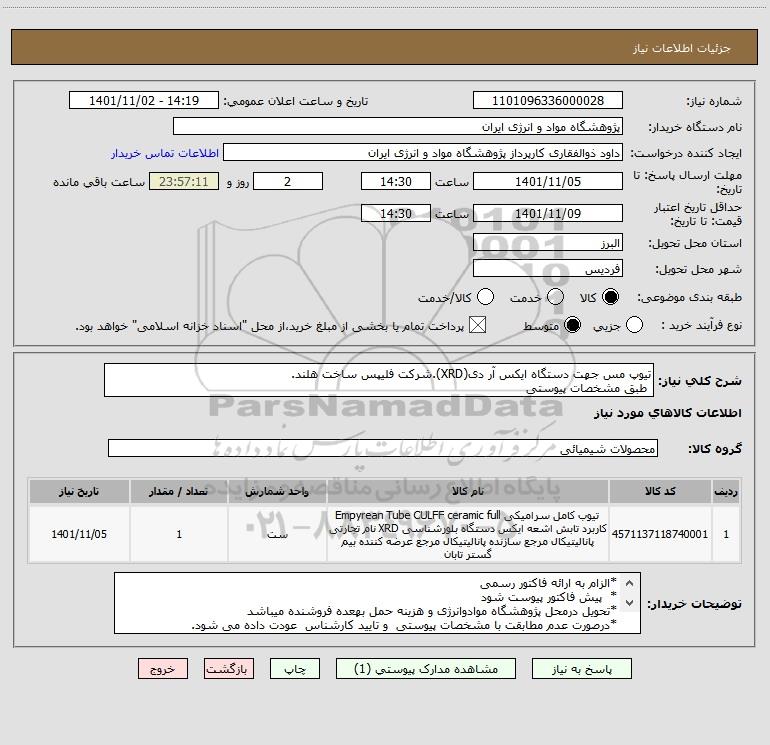
Task: Click the delivery city فردیس field
Action: tap(548, 269)
